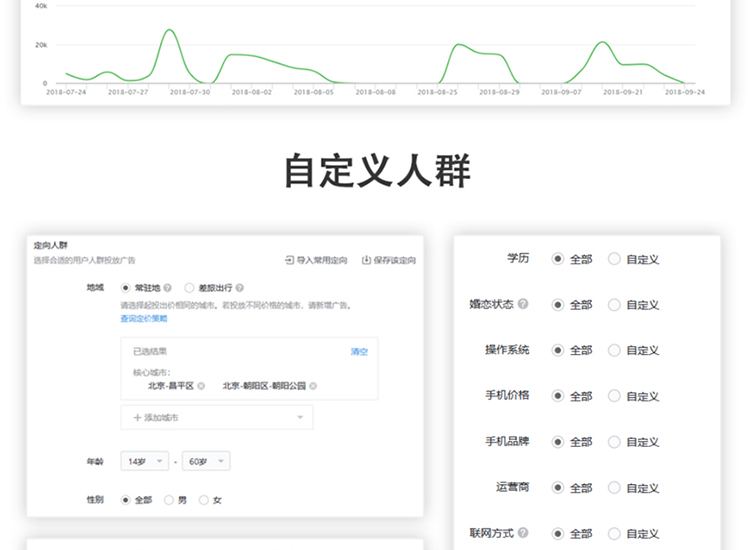The width and height of the screenshot is (750, 550).
Task: Click the 查询定价策略 link
Action: pyautogui.click(x=144, y=319)
